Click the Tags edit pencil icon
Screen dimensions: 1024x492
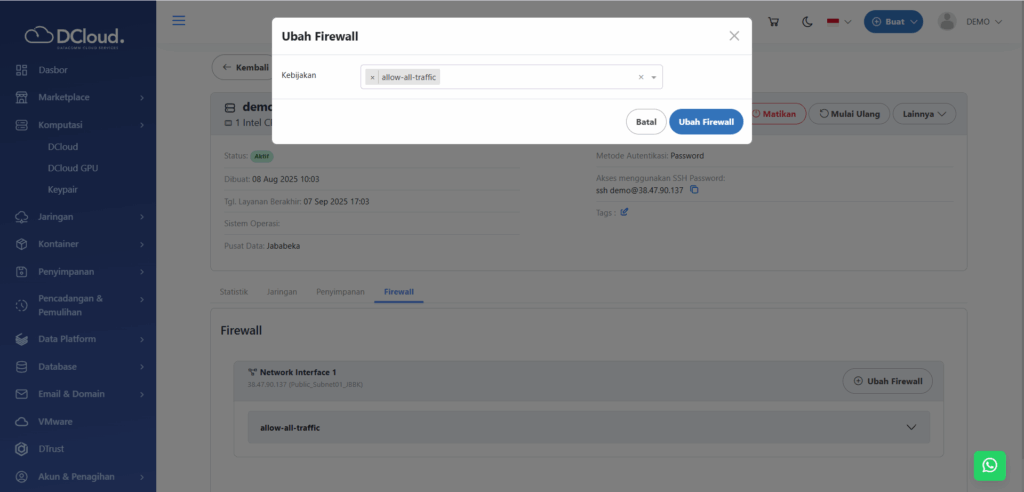[624, 212]
